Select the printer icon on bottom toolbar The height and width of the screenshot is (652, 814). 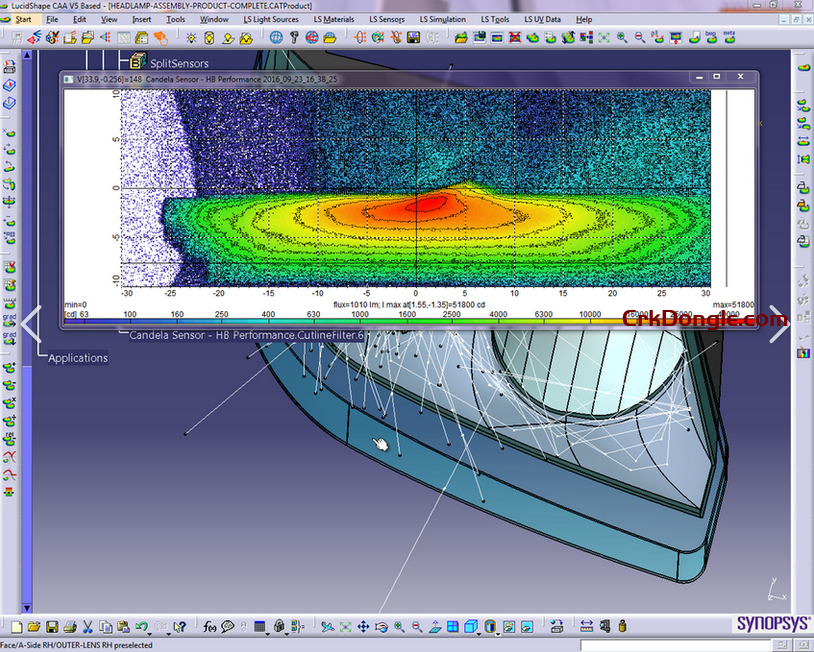[x=68, y=627]
